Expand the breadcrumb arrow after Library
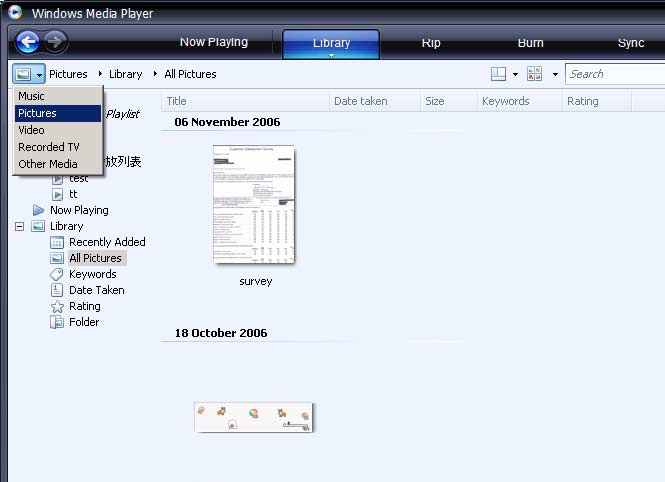This screenshot has height=482, width=665. 155,74
